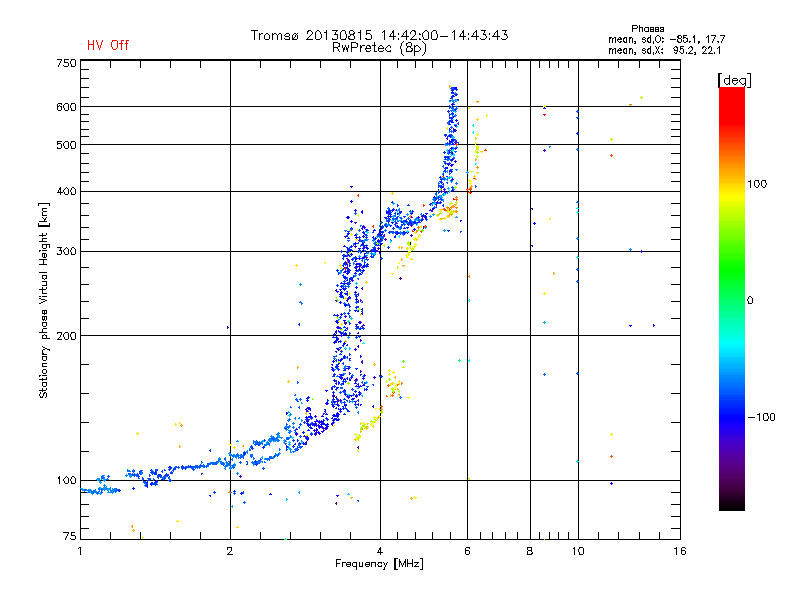Click the blue trace peak near 650 km
This screenshot has width=800, height=600.
pyautogui.click(x=453, y=94)
